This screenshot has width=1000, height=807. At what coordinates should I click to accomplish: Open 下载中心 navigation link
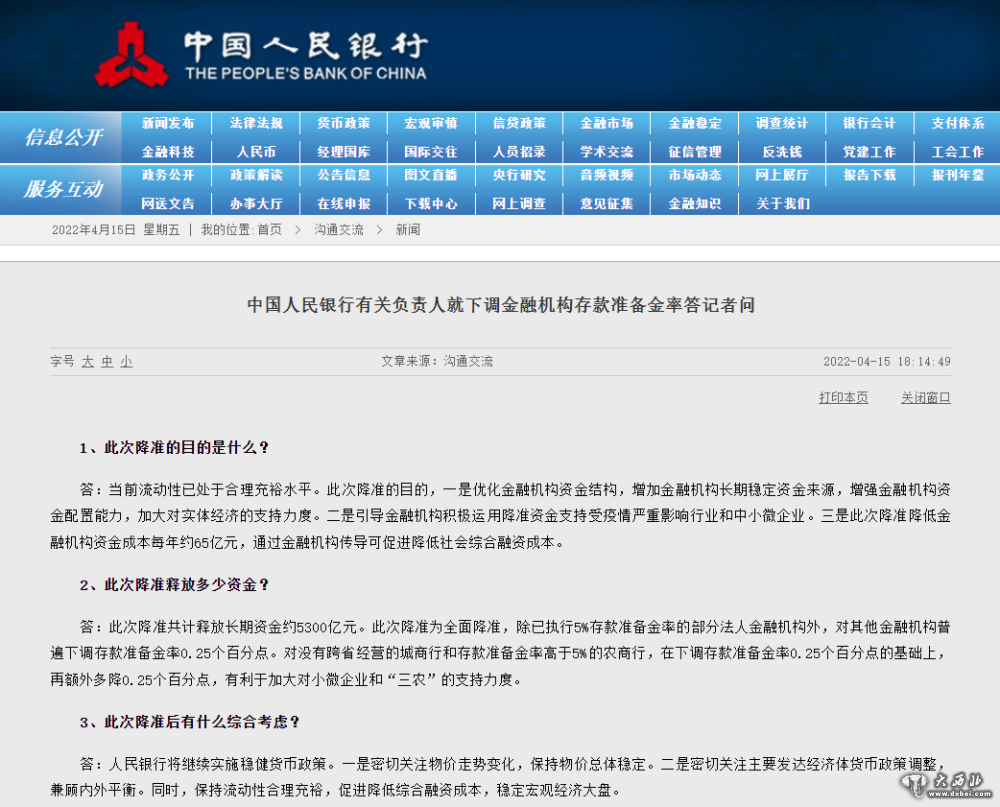point(431,203)
